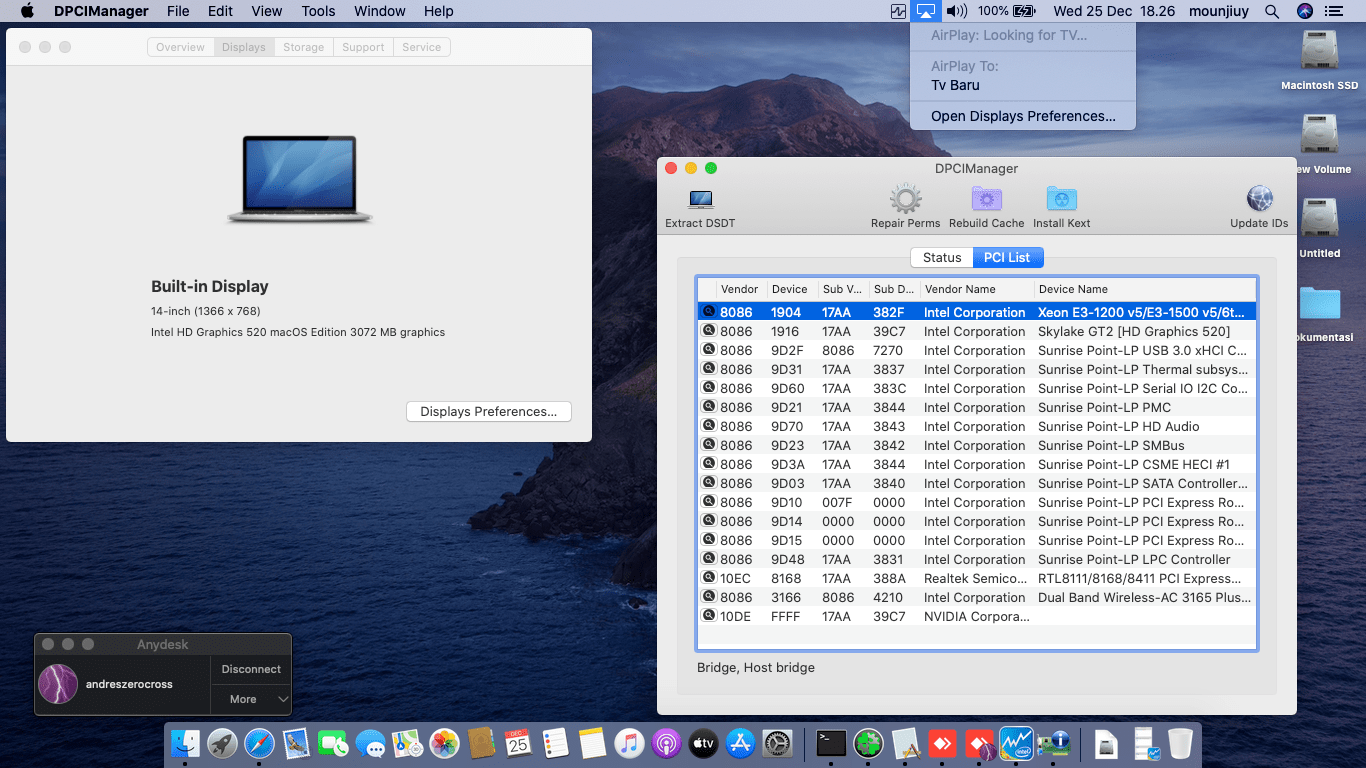Sort the list by the Device Name column
The height and width of the screenshot is (768, 1366).
pos(1145,289)
